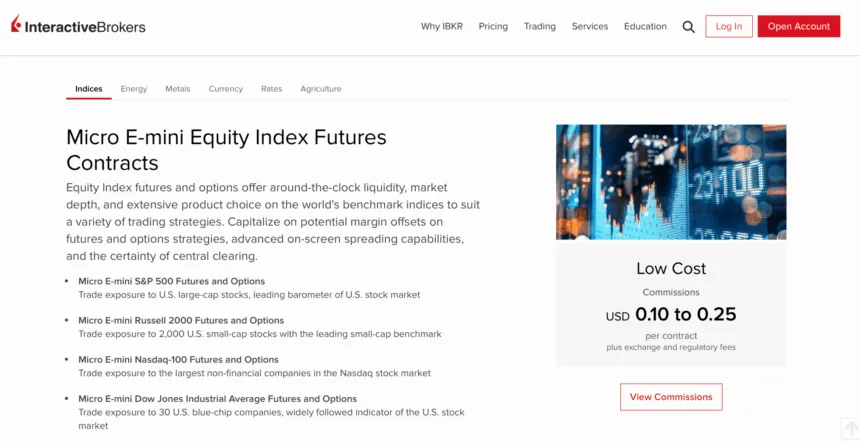Click the InteractiveBrokers logo
Image resolution: width=860 pixels, height=442 pixels.
(78, 26)
